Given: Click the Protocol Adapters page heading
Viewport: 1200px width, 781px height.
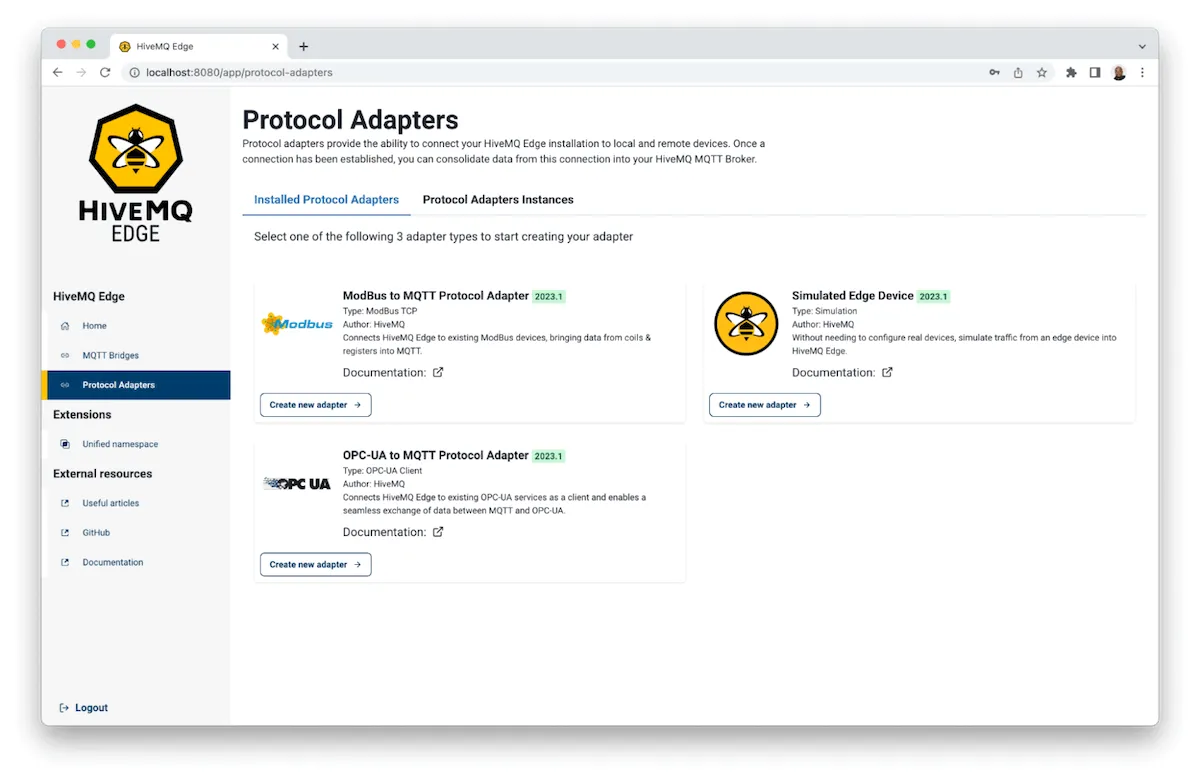Looking at the screenshot, I should [351, 120].
